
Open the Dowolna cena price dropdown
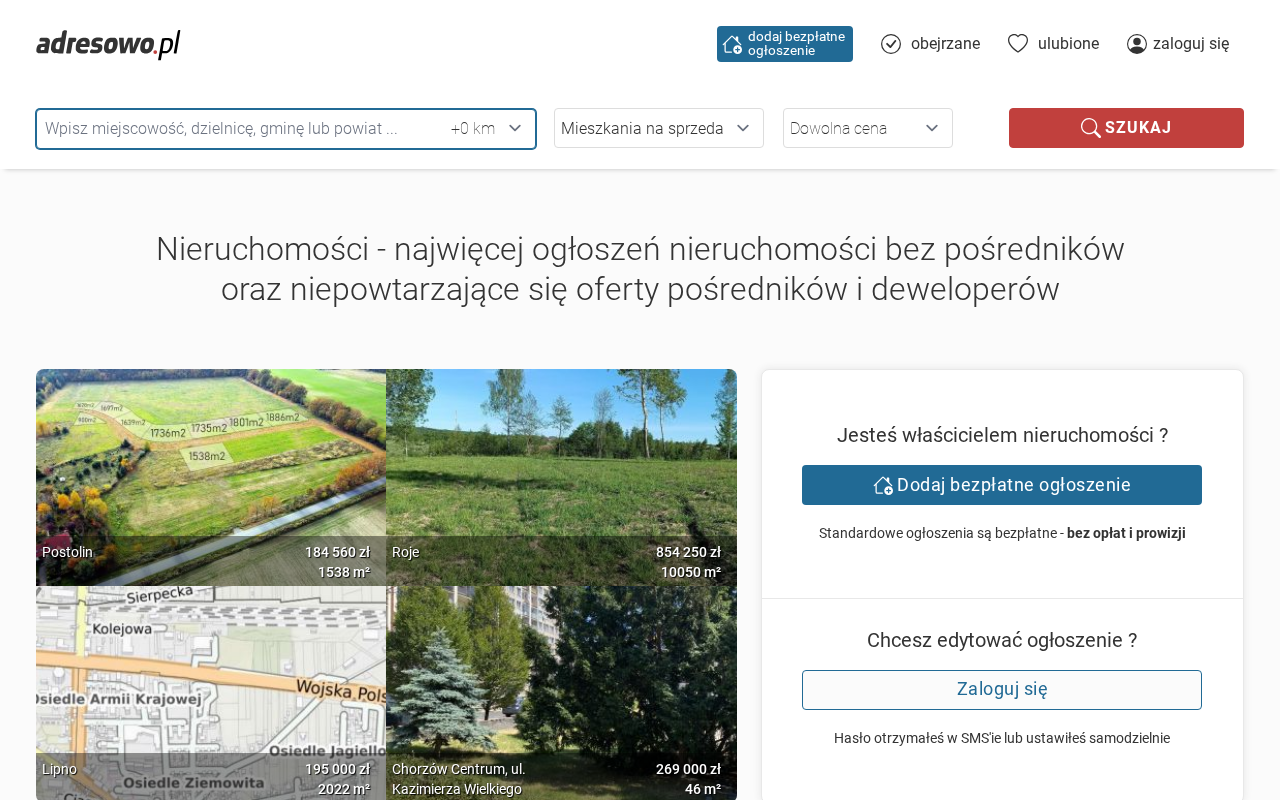point(867,128)
